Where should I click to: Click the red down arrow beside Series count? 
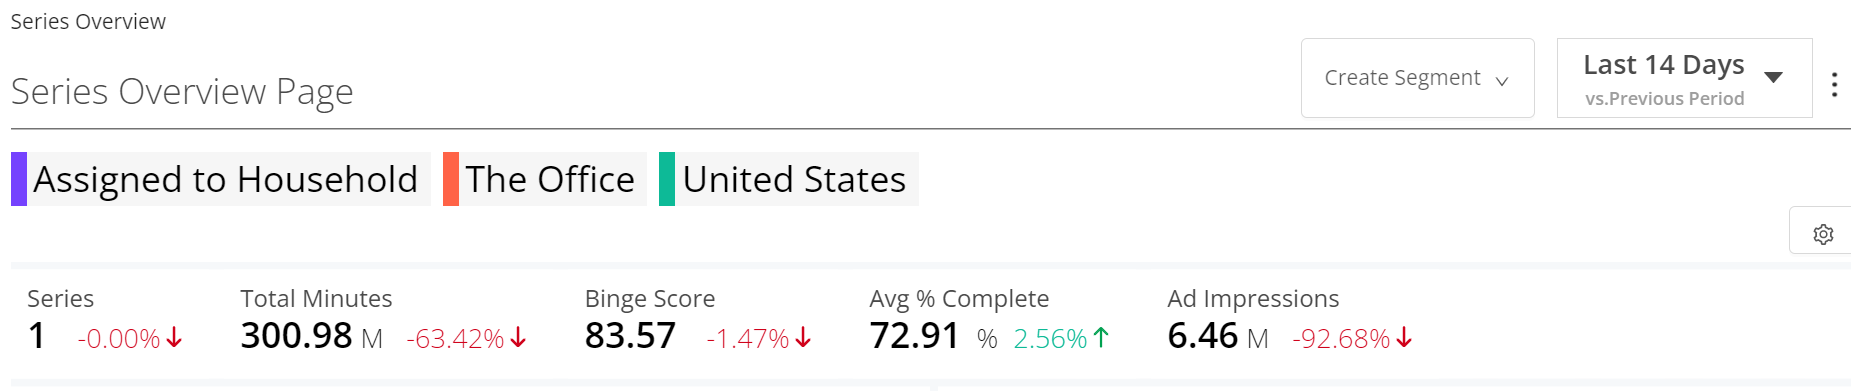coord(174,338)
